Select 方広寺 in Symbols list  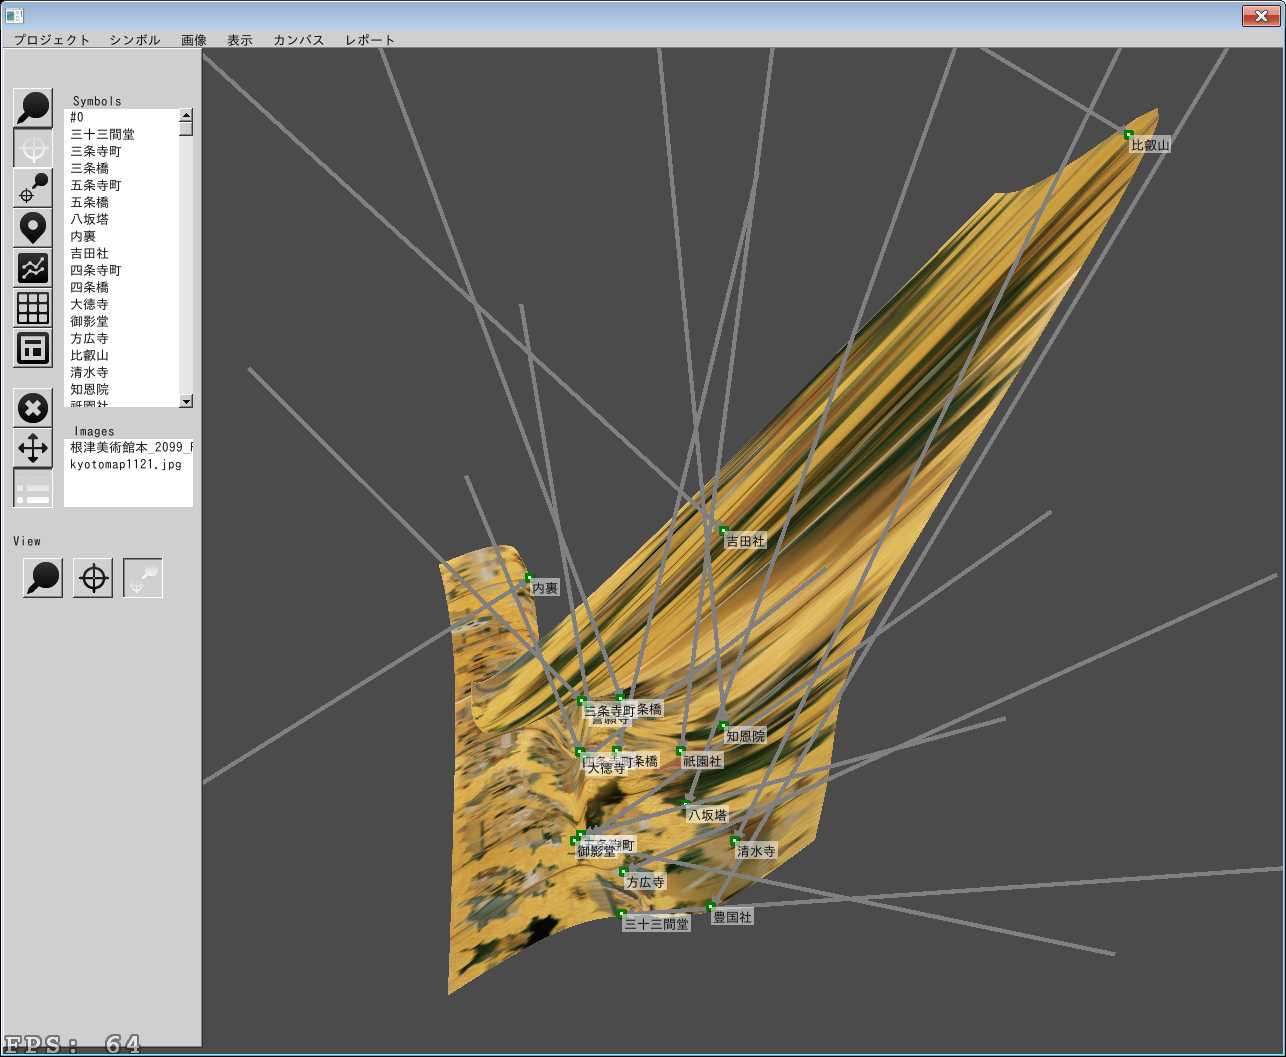click(122, 338)
